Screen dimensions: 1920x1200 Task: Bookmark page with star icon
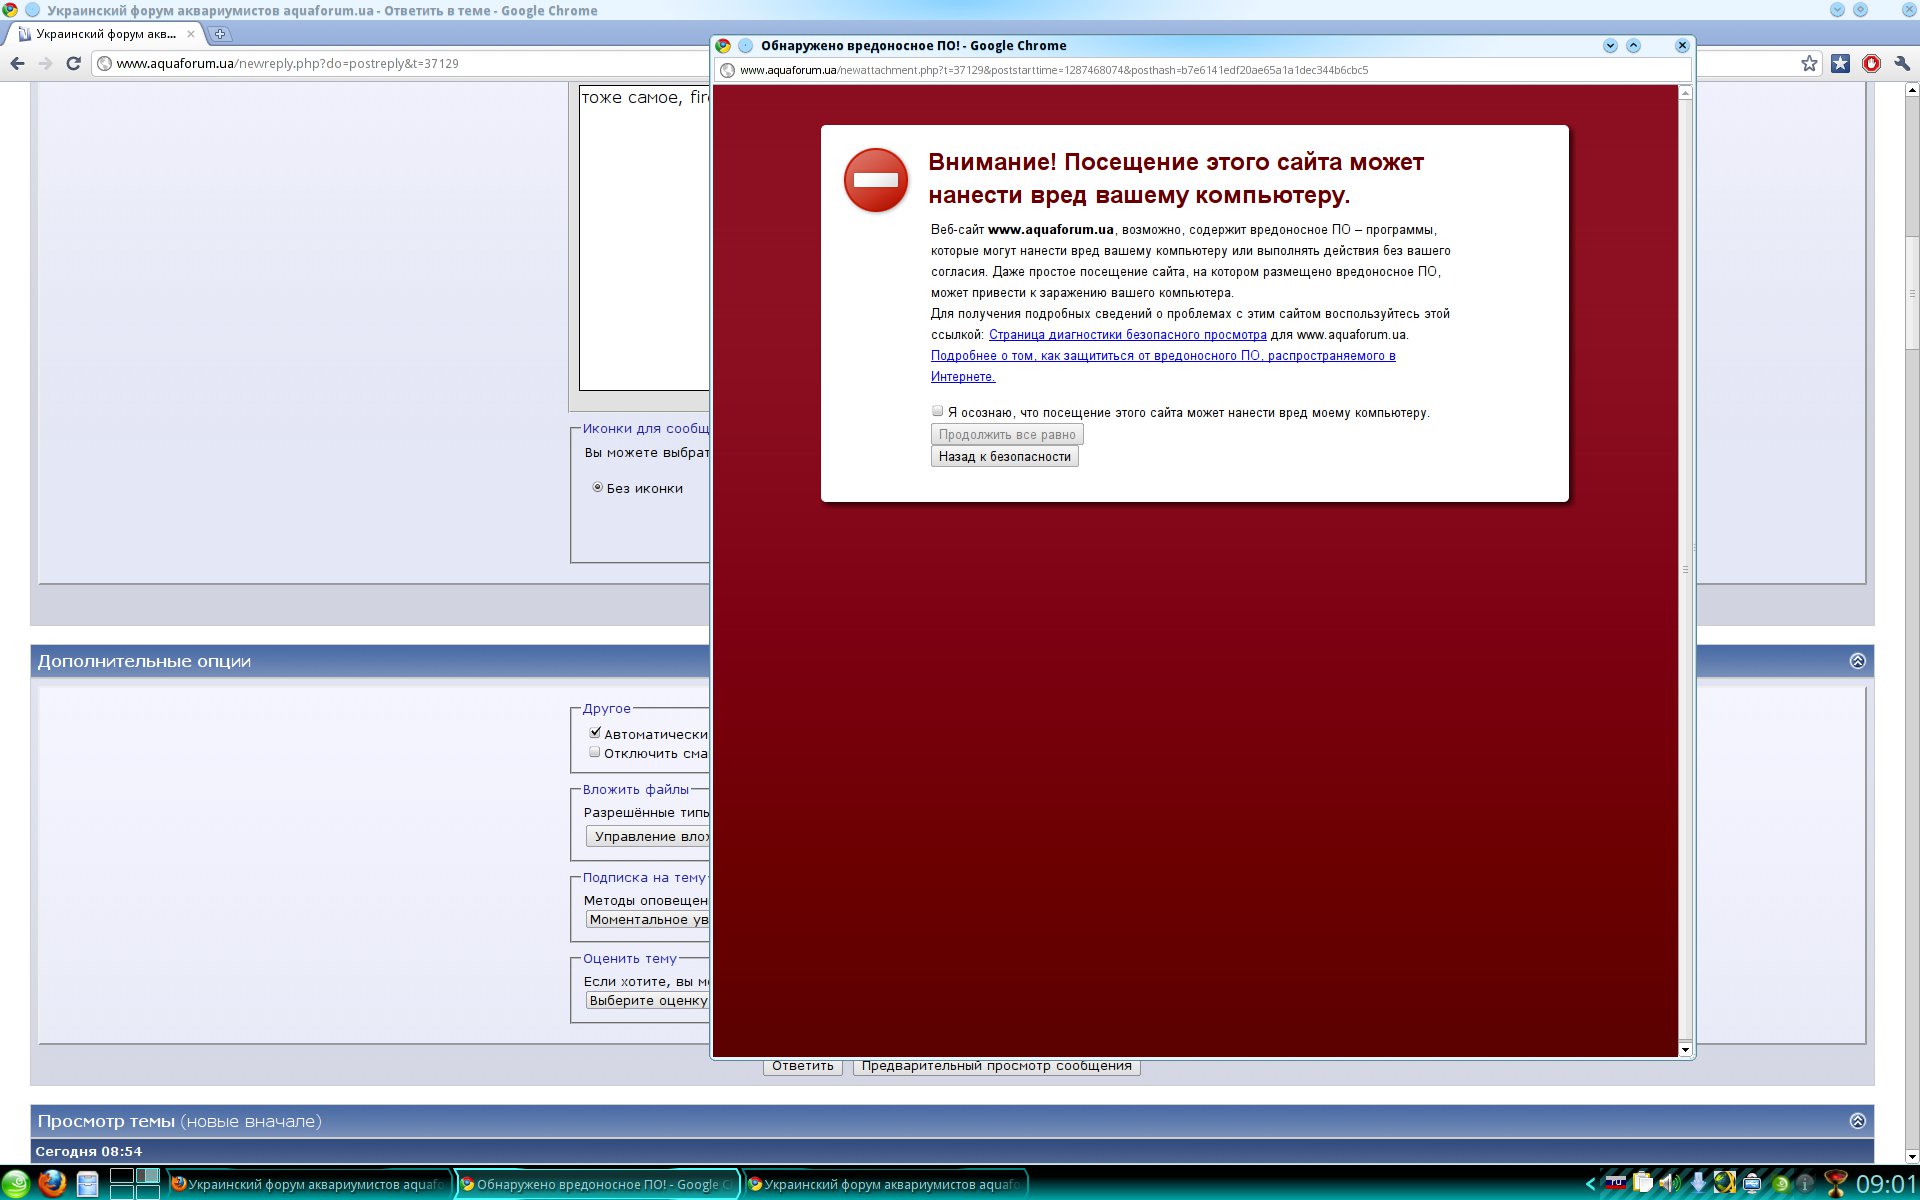point(1809,63)
